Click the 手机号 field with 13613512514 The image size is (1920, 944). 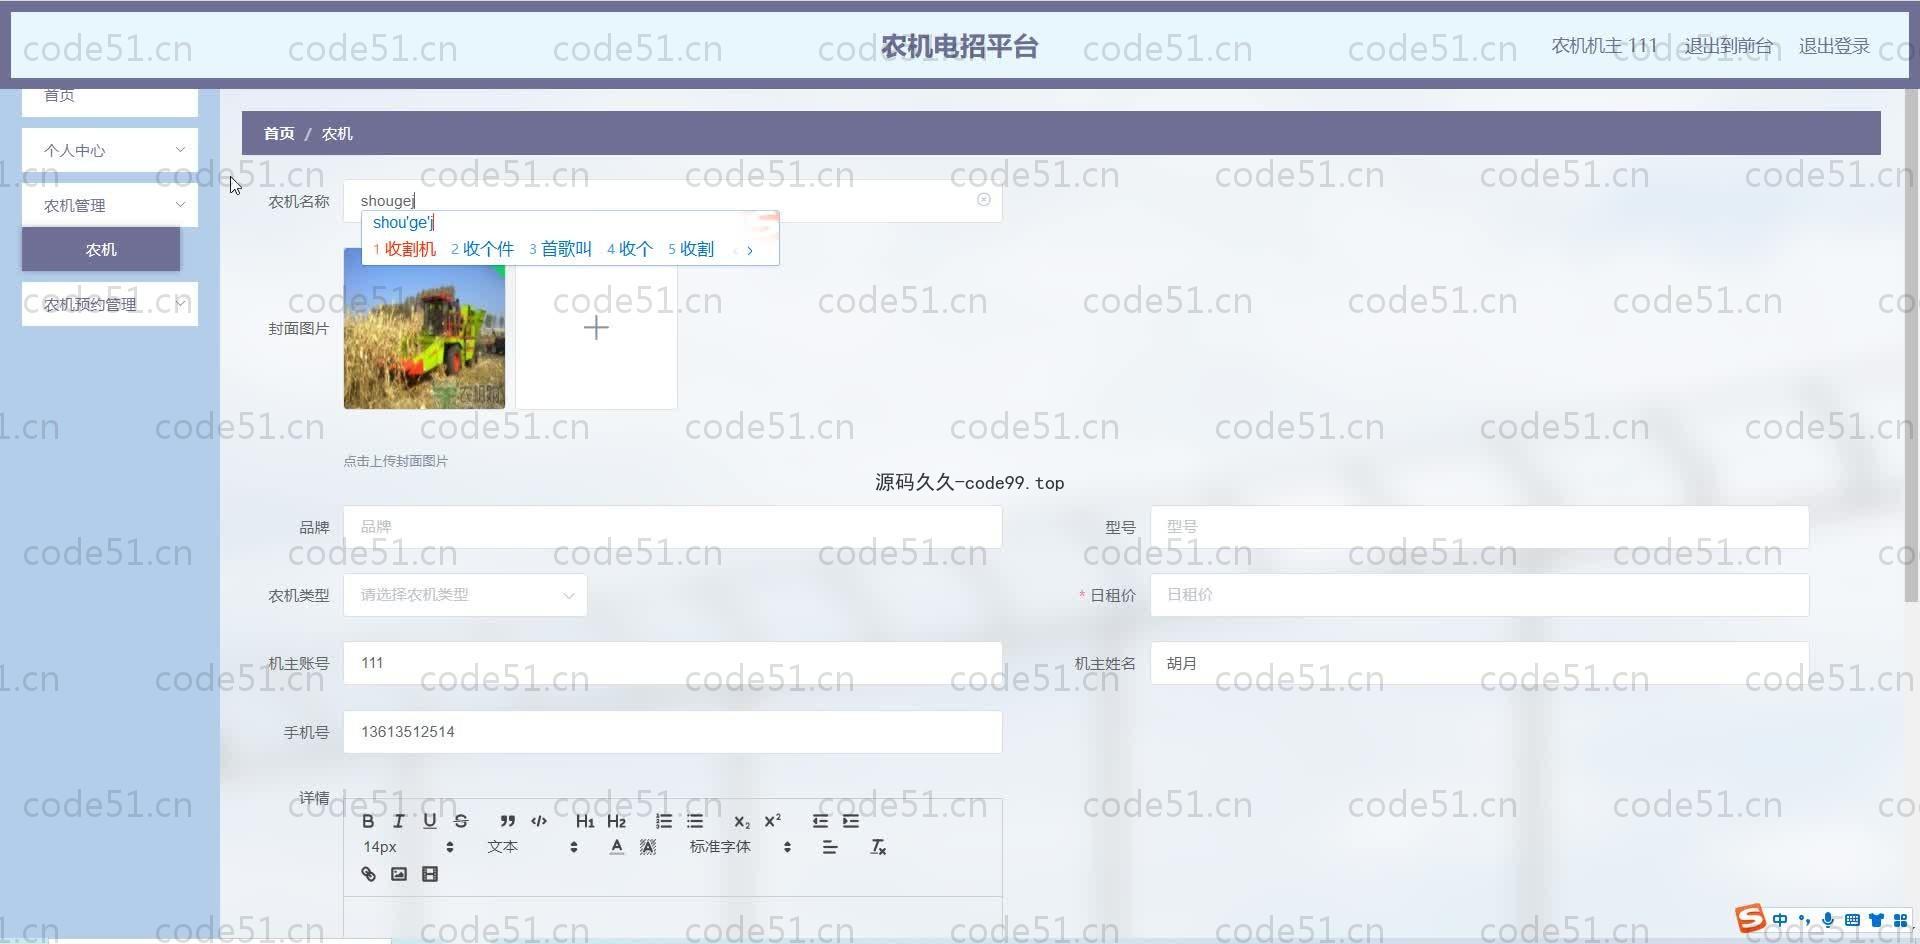tap(673, 732)
